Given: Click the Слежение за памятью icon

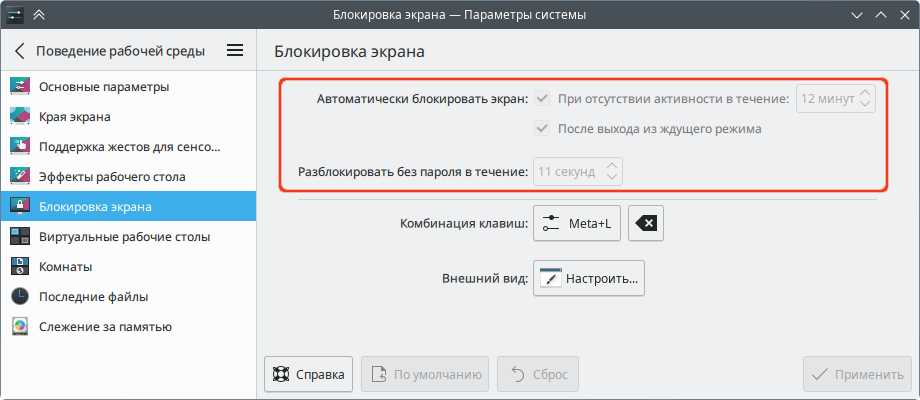Looking at the screenshot, I should [x=20, y=327].
